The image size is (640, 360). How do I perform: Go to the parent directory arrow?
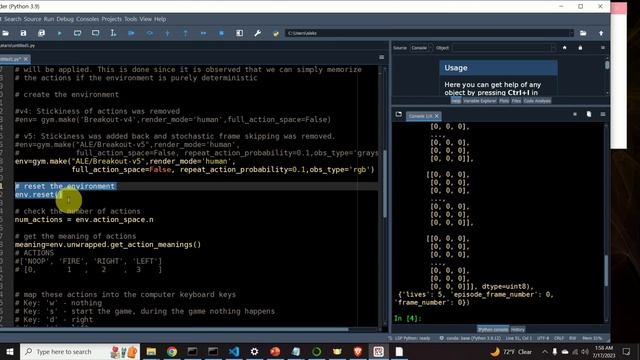pos(601,33)
